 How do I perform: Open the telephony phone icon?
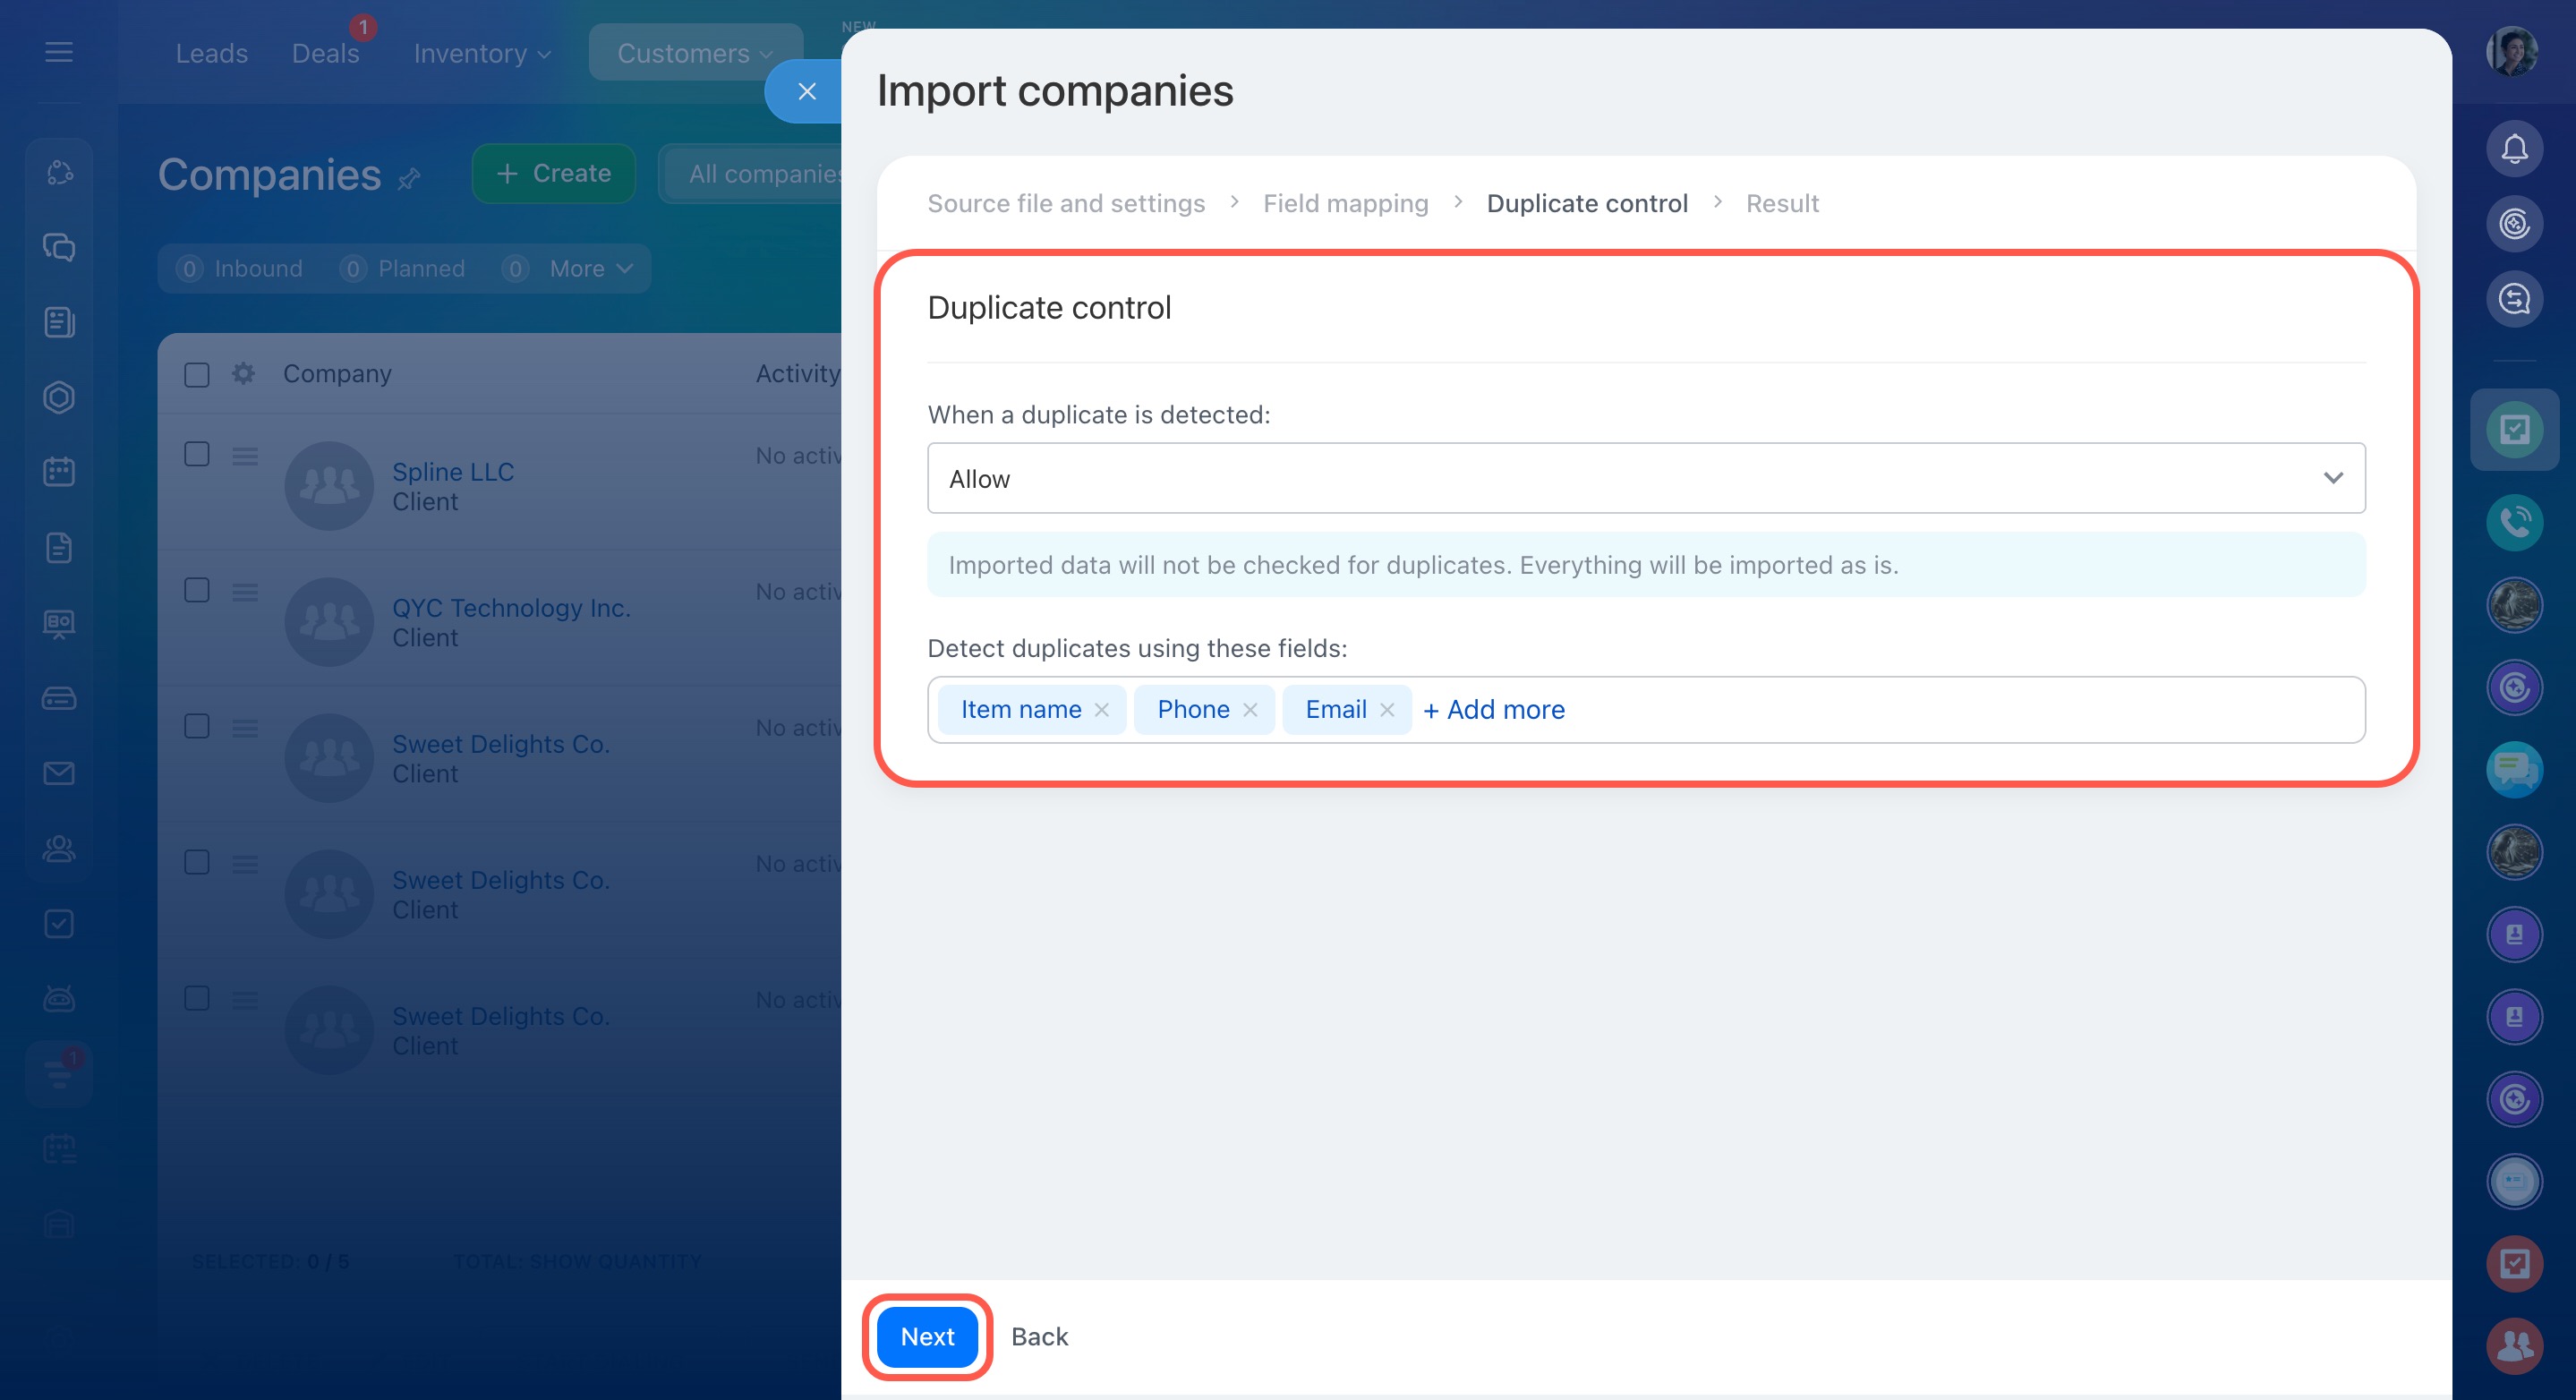[x=2514, y=521]
